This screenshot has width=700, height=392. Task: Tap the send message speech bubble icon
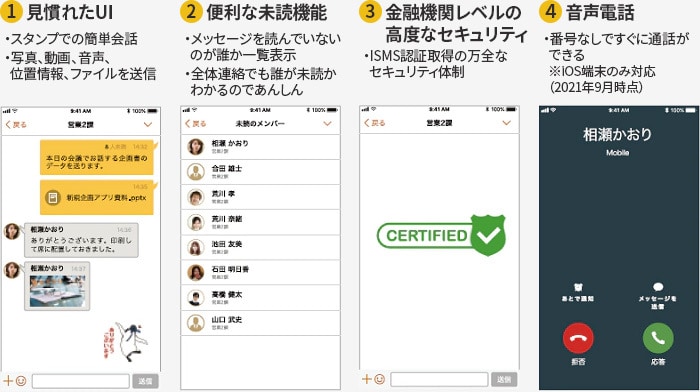point(658,287)
